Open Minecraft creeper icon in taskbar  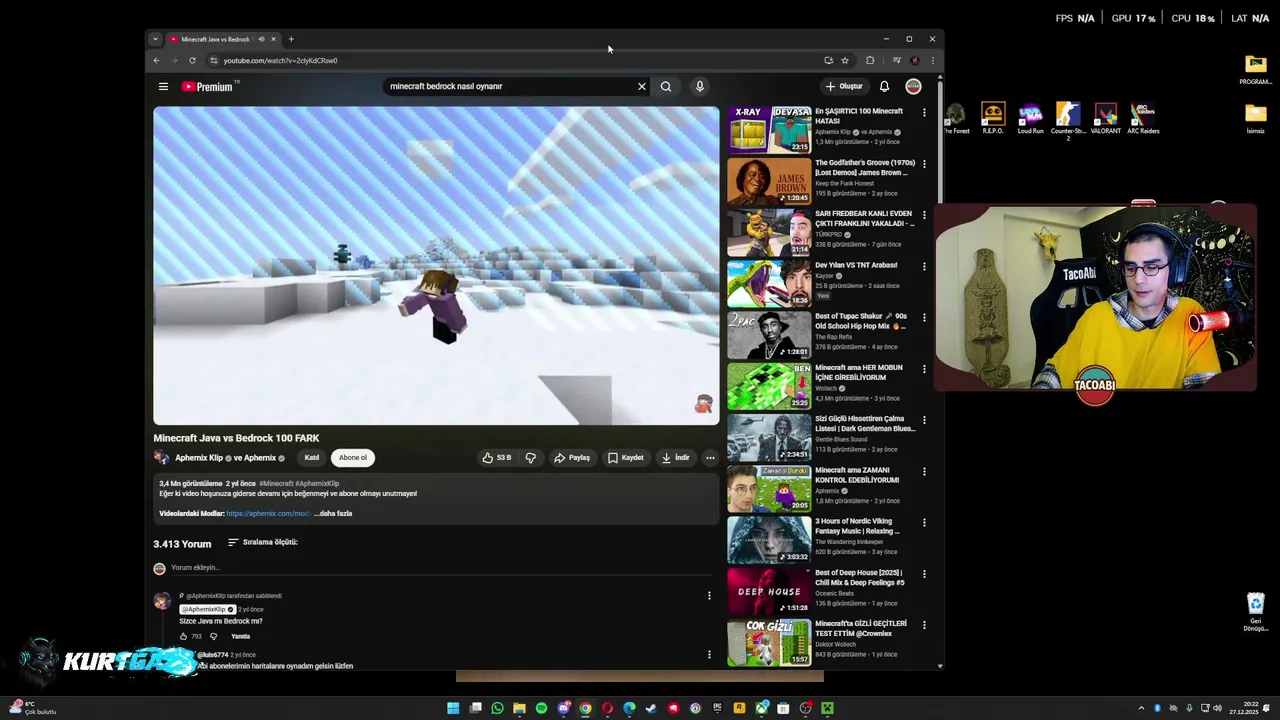(x=827, y=708)
